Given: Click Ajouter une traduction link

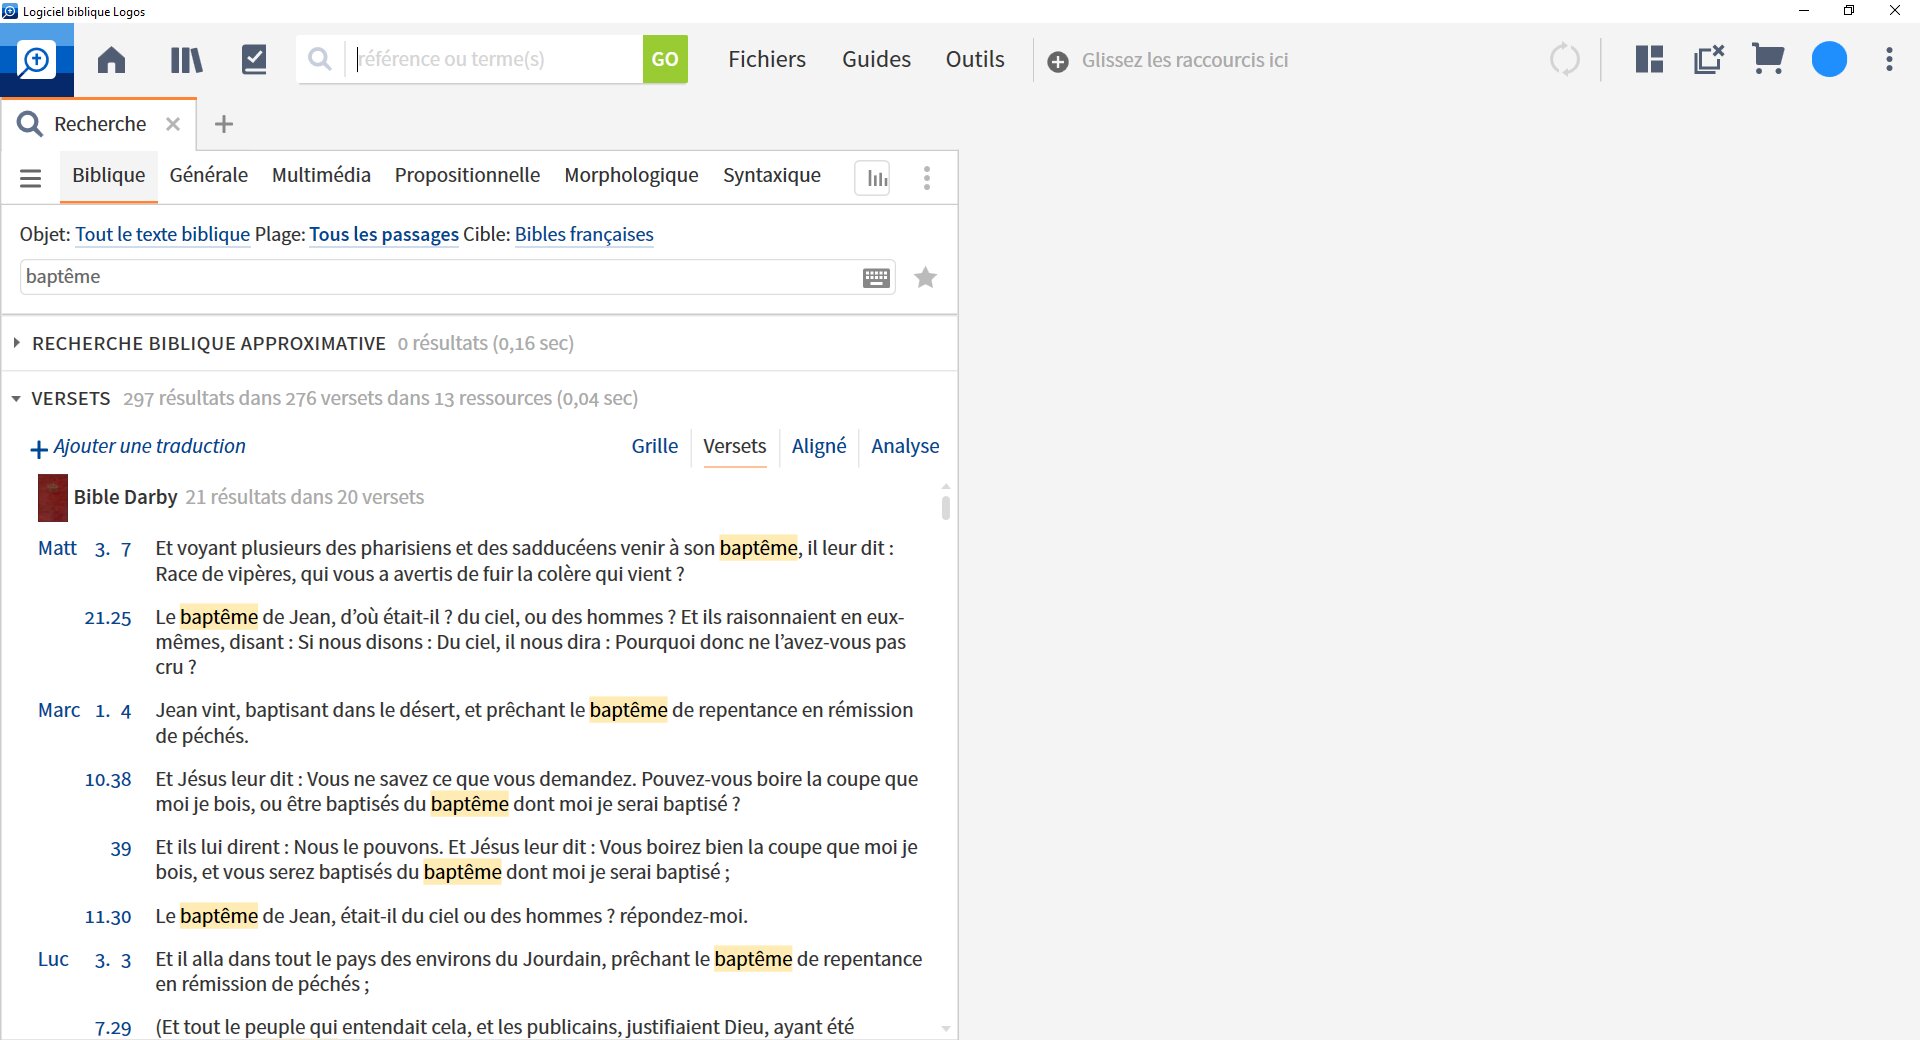Looking at the screenshot, I should pos(138,447).
